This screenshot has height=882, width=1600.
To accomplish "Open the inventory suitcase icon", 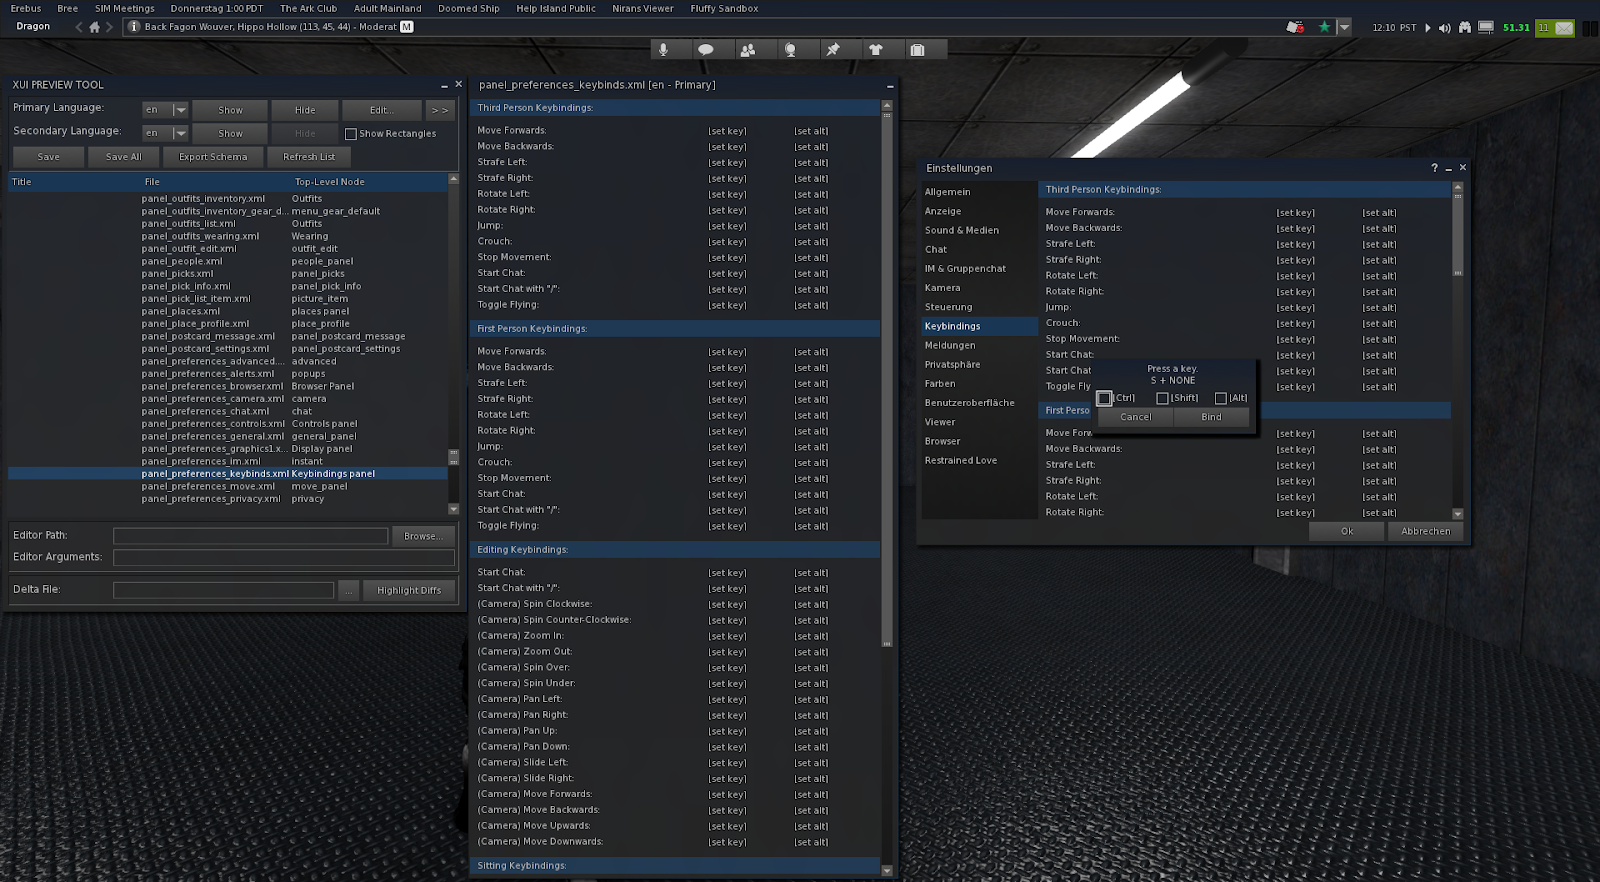I will click(x=917, y=50).
